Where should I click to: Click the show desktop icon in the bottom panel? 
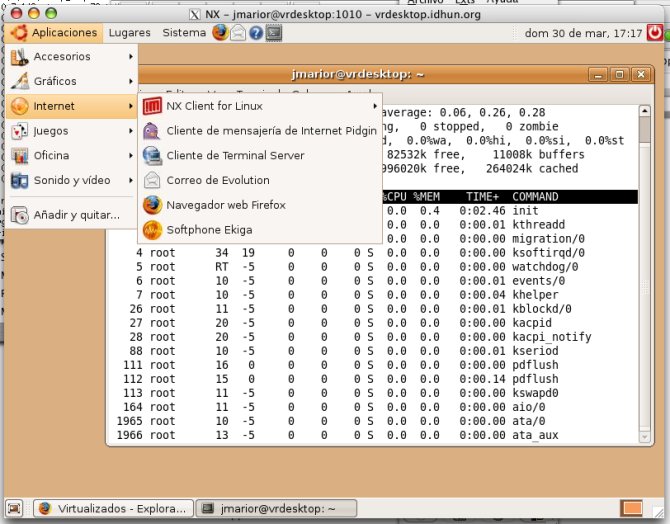click(x=15, y=508)
